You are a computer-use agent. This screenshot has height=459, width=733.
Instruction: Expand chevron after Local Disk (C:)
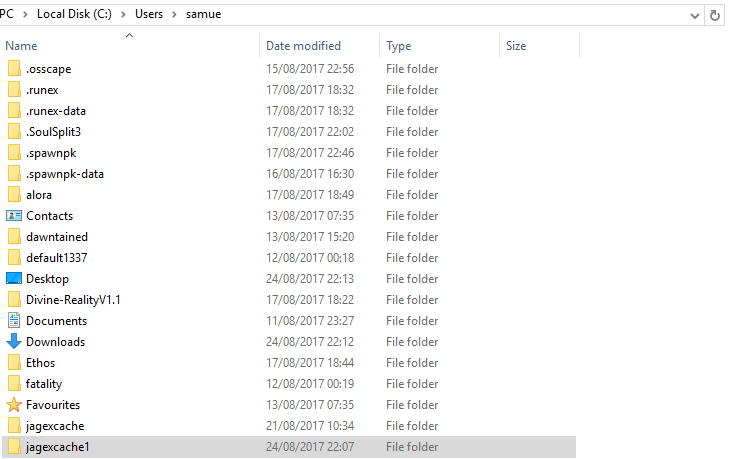123,14
